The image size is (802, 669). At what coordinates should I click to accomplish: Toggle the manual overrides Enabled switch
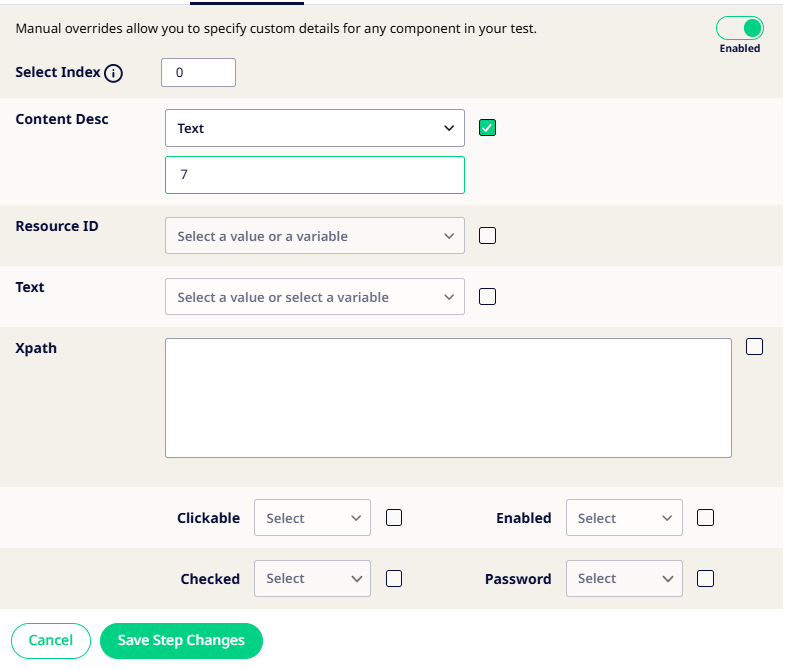740,28
